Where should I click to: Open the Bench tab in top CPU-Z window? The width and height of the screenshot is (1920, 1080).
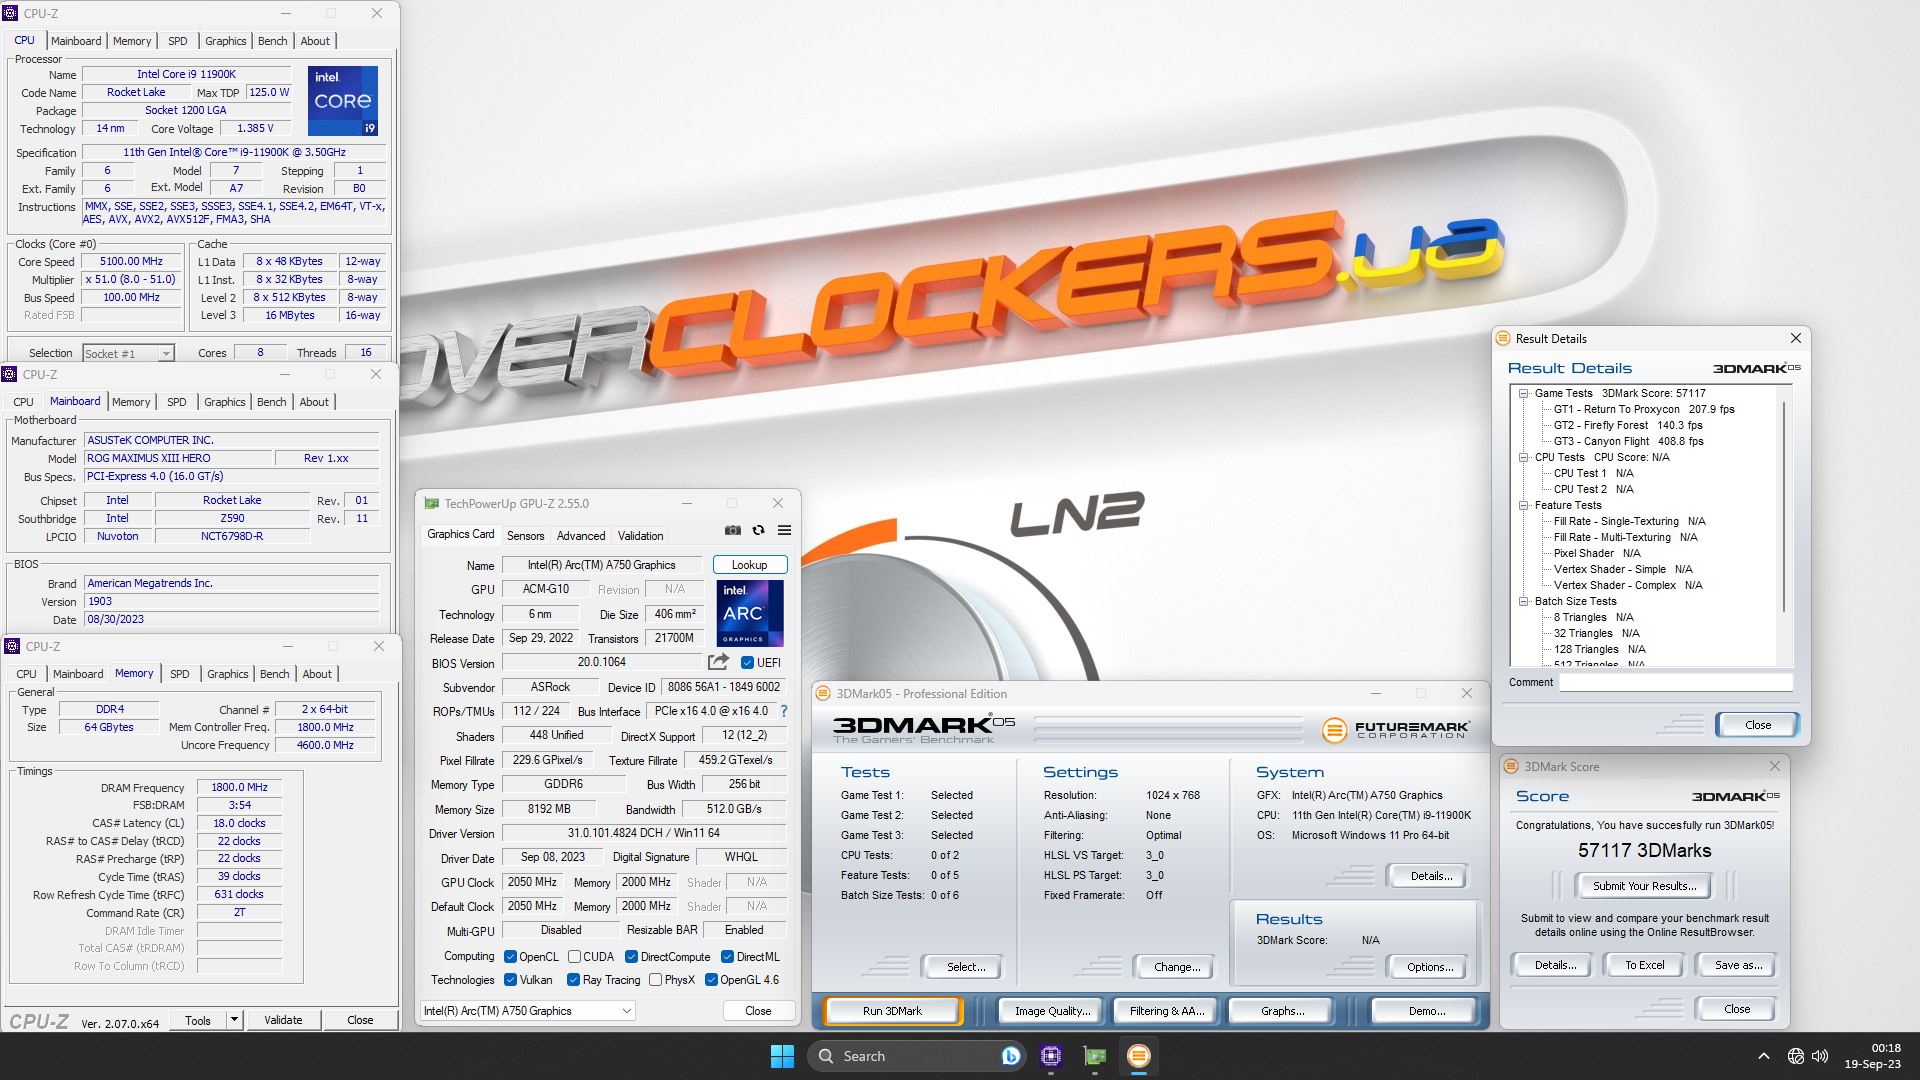pos(272,41)
